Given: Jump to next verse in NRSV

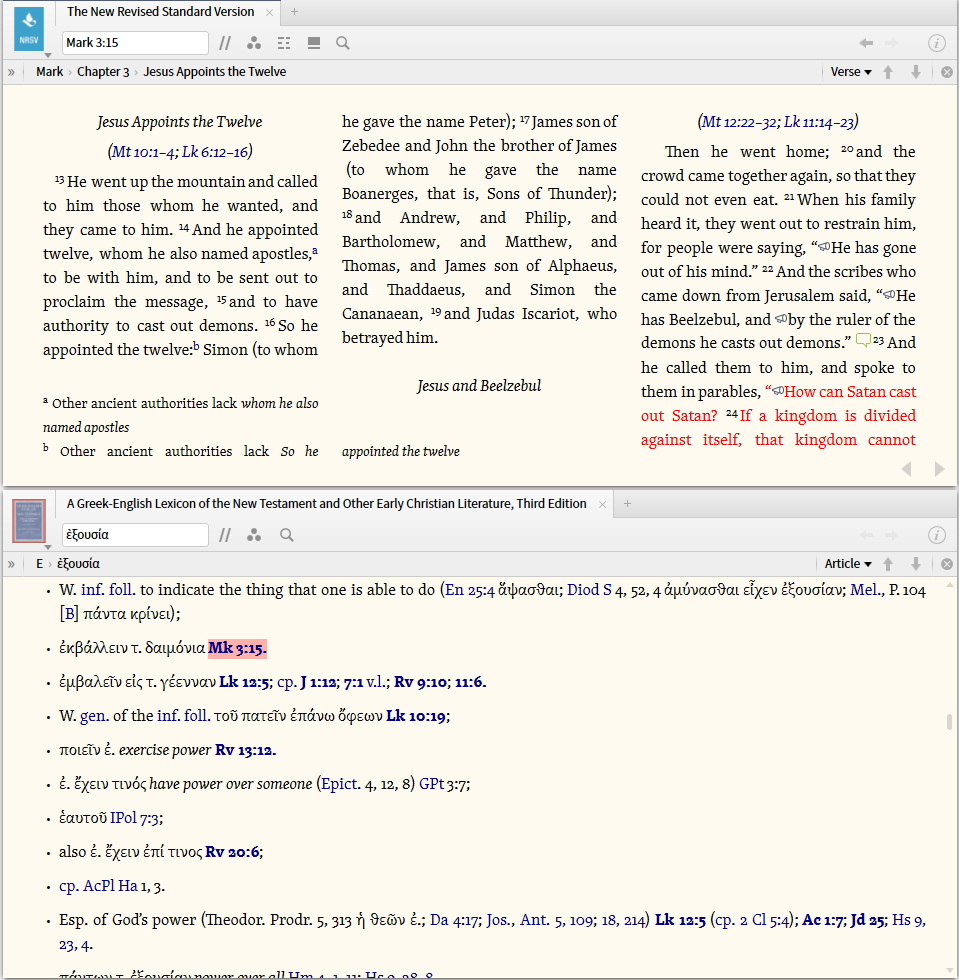Looking at the screenshot, I should [x=916, y=72].
